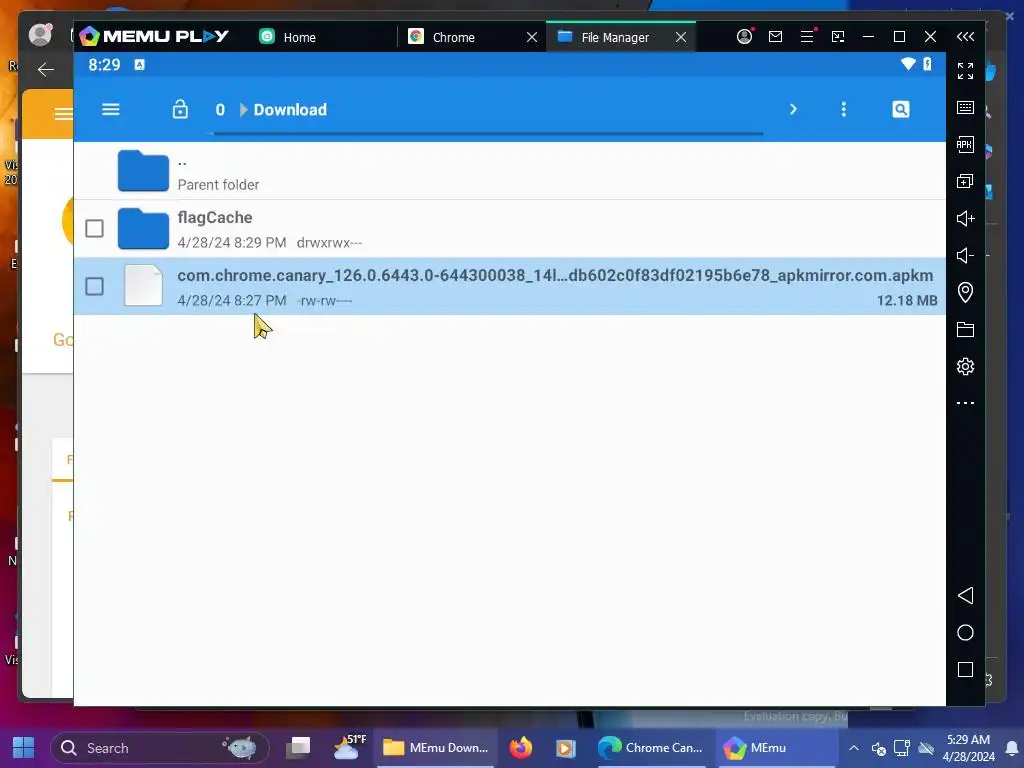Open the Parent folder entry
Screen dimensions: 1024x768
(509, 171)
